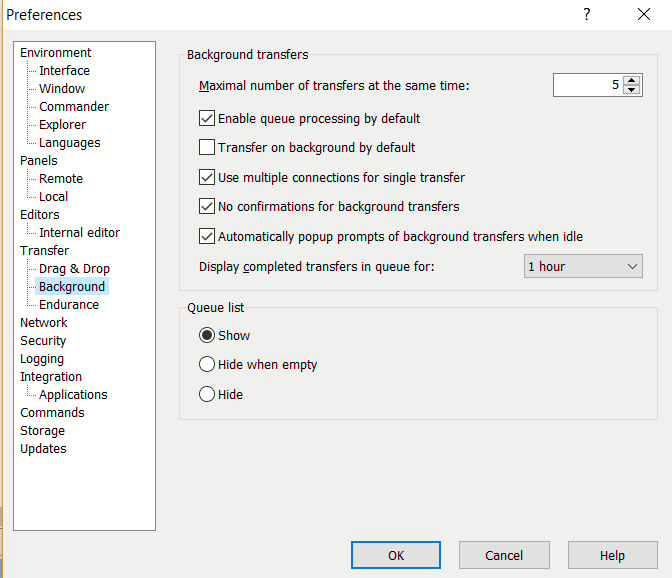Uncheck Enable queue processing by default

tap(207, 119)
